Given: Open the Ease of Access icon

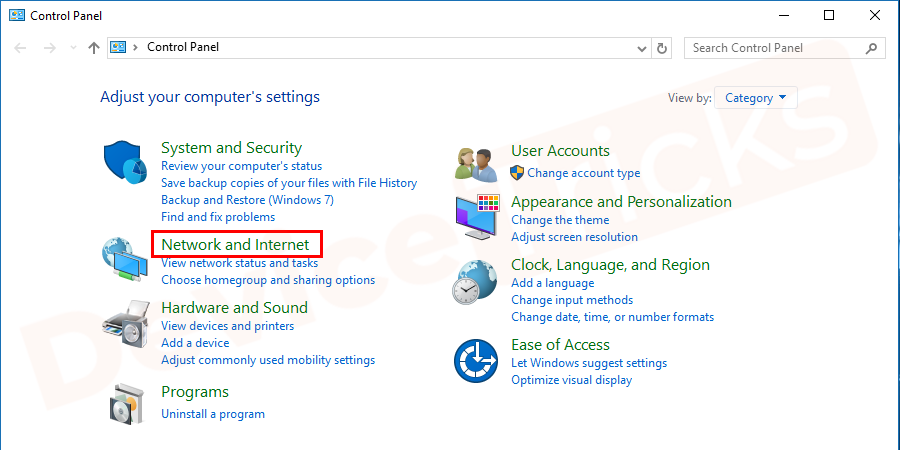Looking at the screenshot, I should 477,362.
